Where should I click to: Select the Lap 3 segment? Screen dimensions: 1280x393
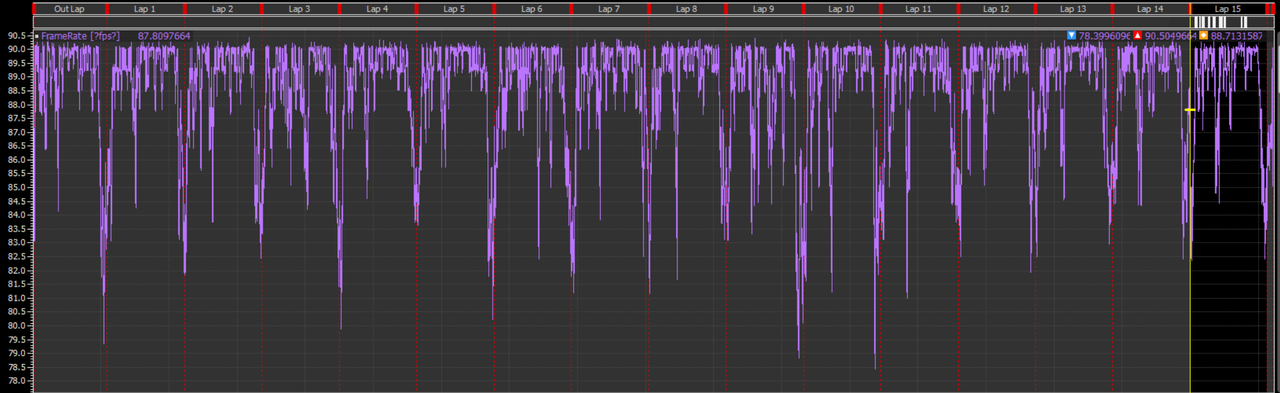pos(300,8)
